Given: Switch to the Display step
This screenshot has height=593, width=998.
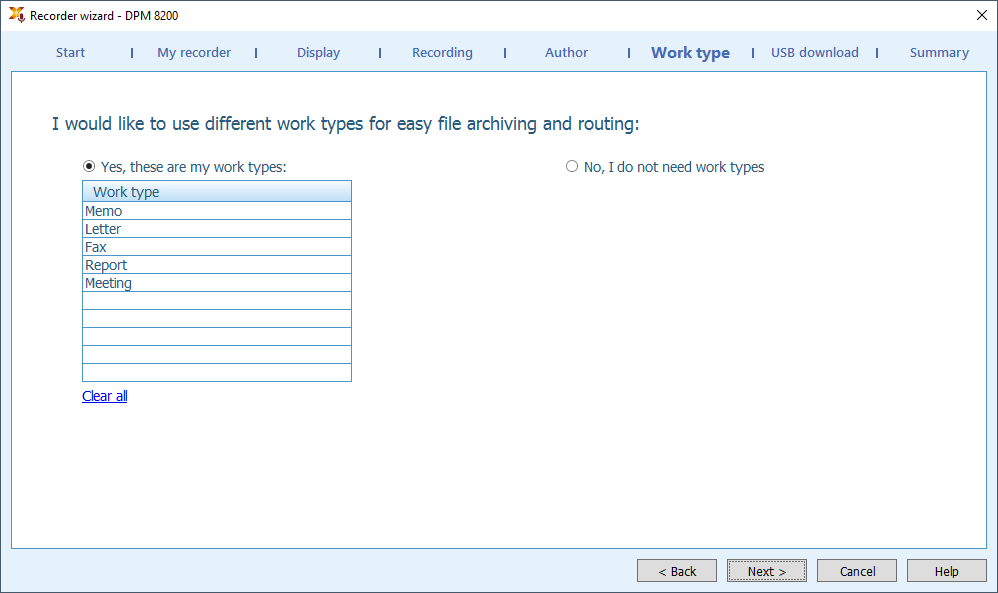Looking at the screenshot, I should click(x=318, y=53).
